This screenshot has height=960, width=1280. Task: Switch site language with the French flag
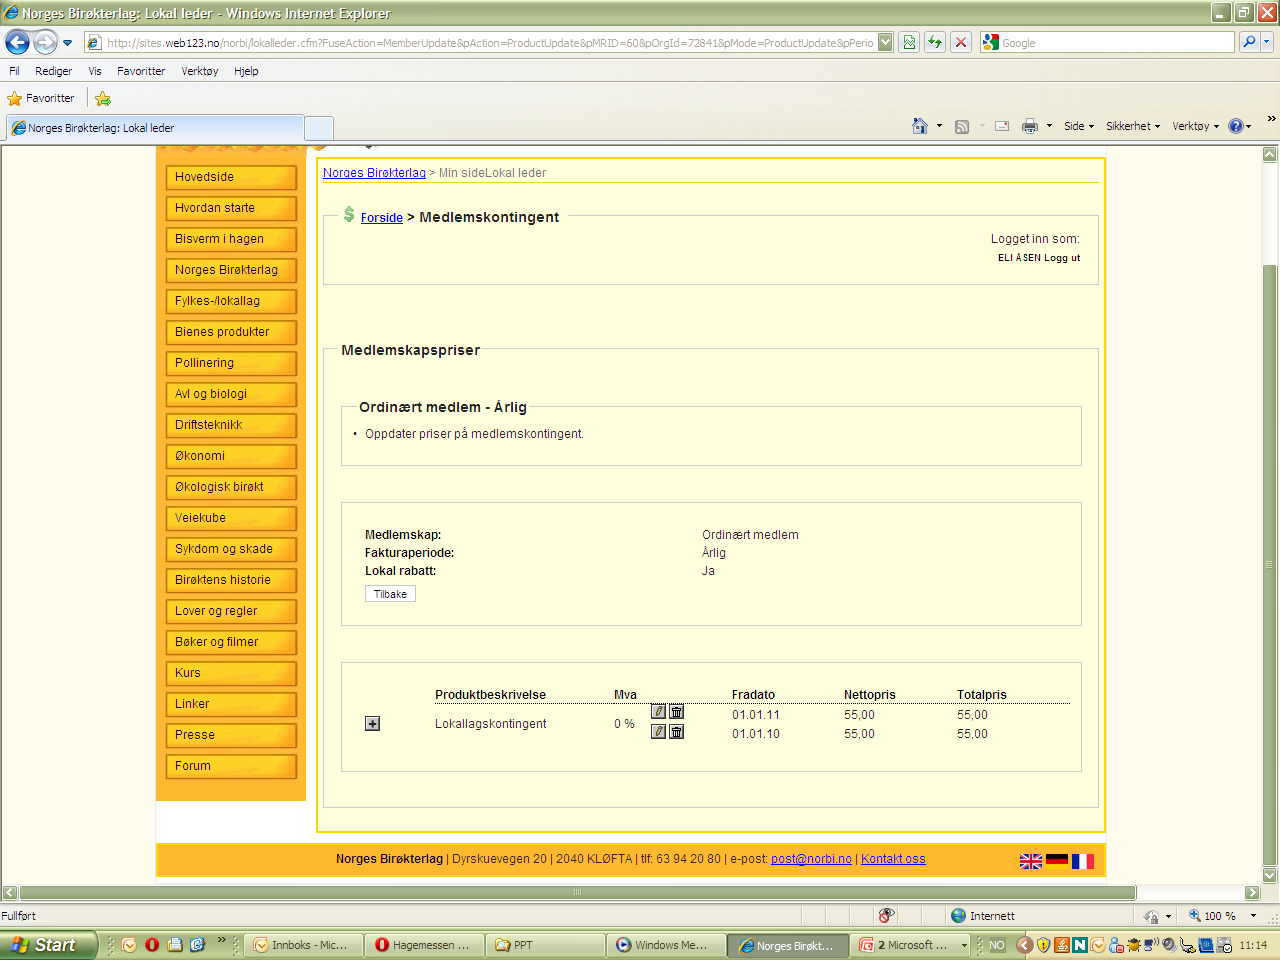[x=1083, y=861]
